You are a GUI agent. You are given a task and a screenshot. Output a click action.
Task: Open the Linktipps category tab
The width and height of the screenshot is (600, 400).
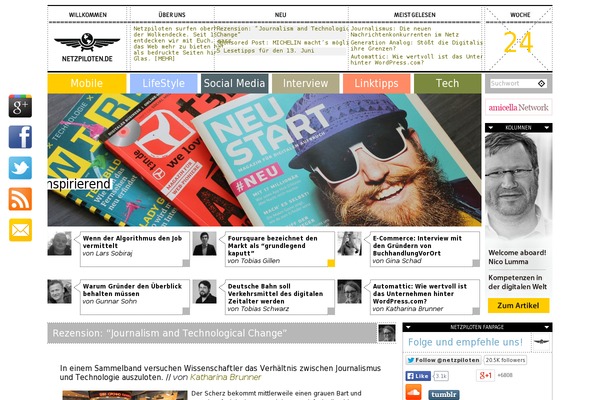tap(377, 83)
